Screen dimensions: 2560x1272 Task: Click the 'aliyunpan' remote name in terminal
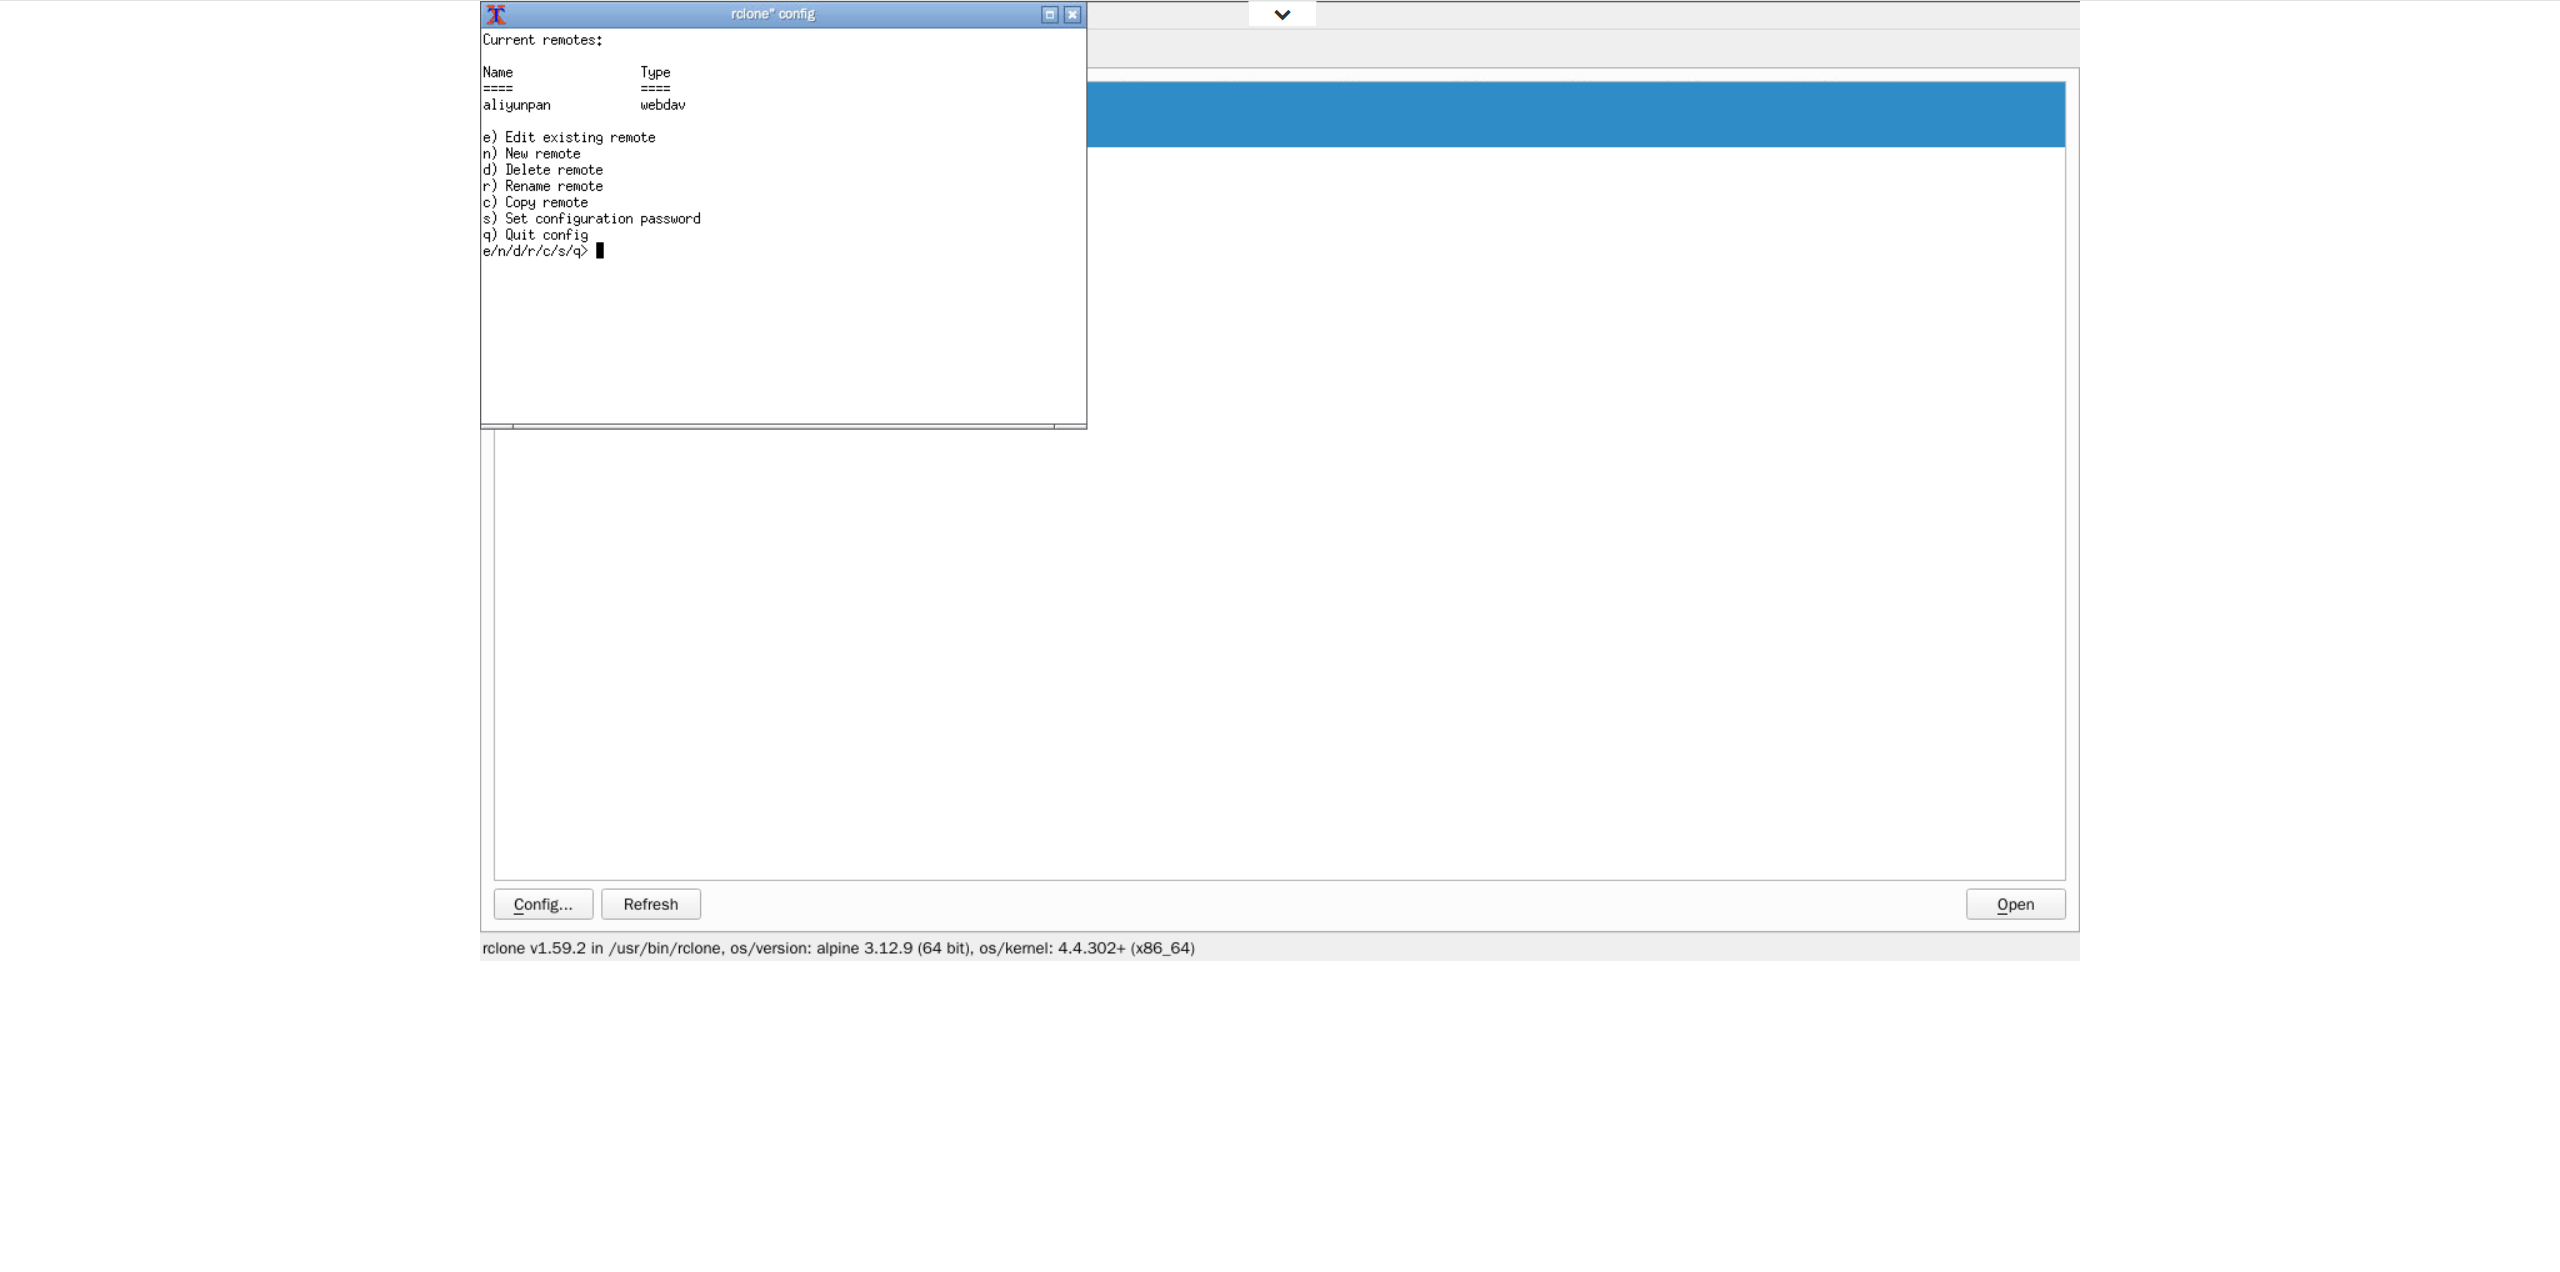pyautogui.click(x=516, y=105)
